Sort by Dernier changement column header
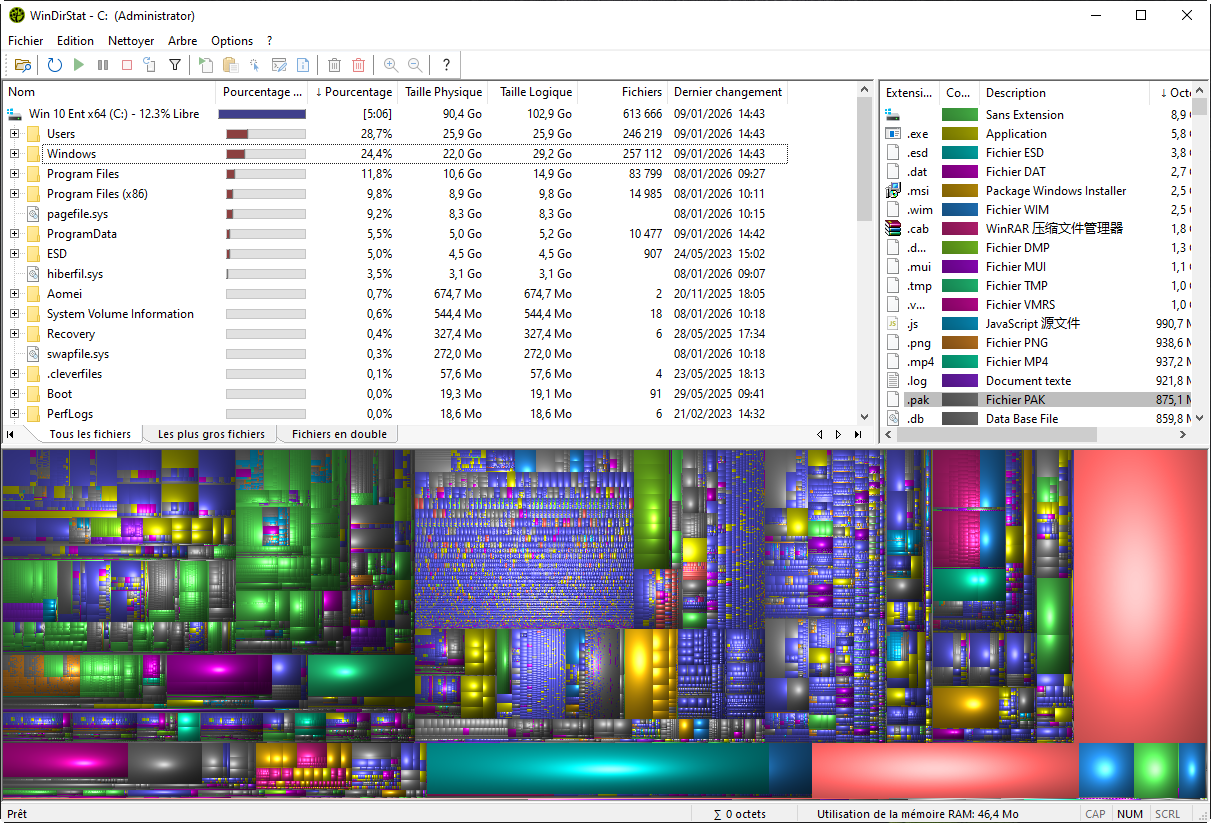Image resolution: width=1211 pixels, height=823 pixels. pos(728,92)
